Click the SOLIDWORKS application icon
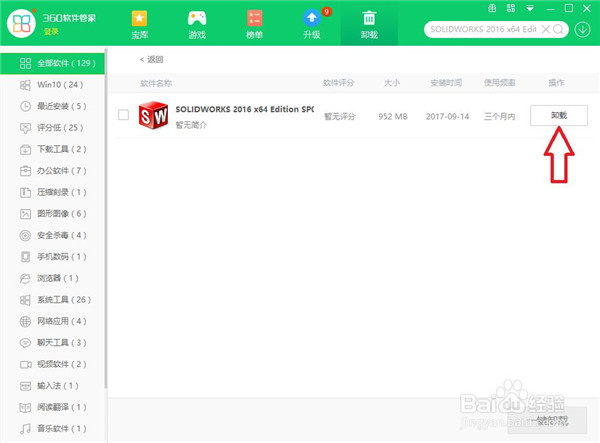600x443 pixels. (152, 115)
